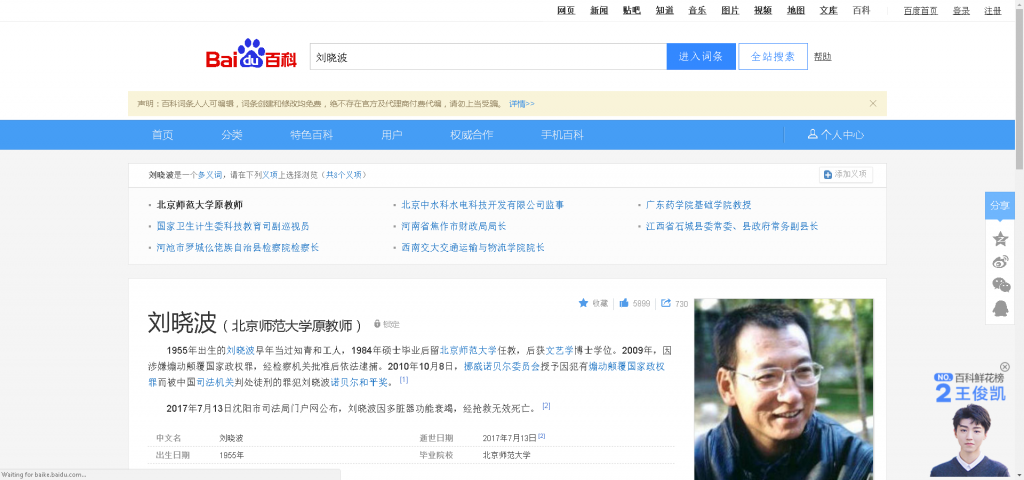Click the share arrow icon showing 730
1024x480 pixels.
666,303
